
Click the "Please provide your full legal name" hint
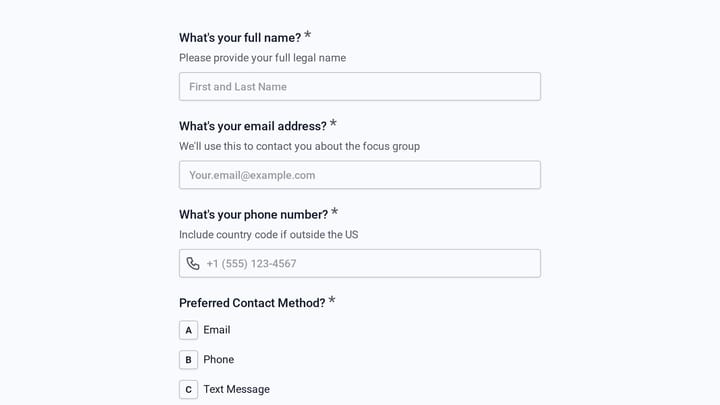(x=263, y=58)
